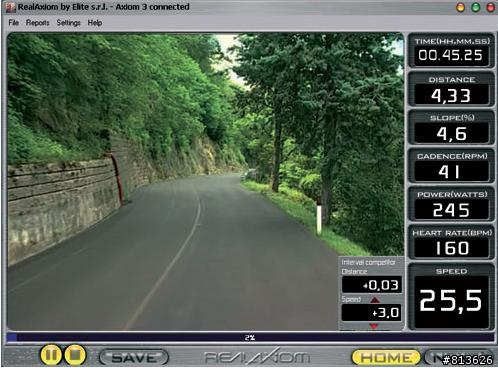Click the course progress bar showing 2%
This screenshot has height=368, width=498.
click(x=250, y=337)
